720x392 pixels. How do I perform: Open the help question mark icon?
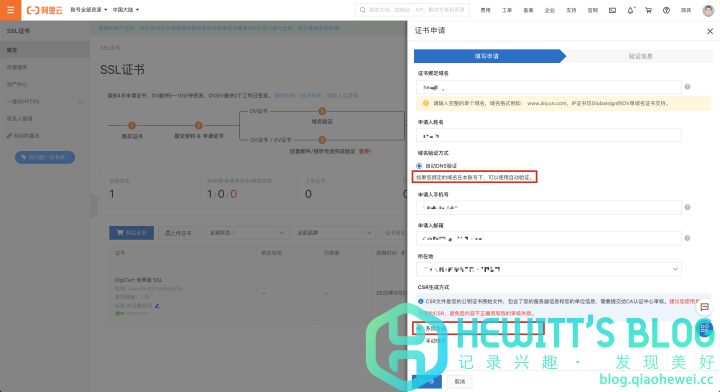click(x=666, y=10)
